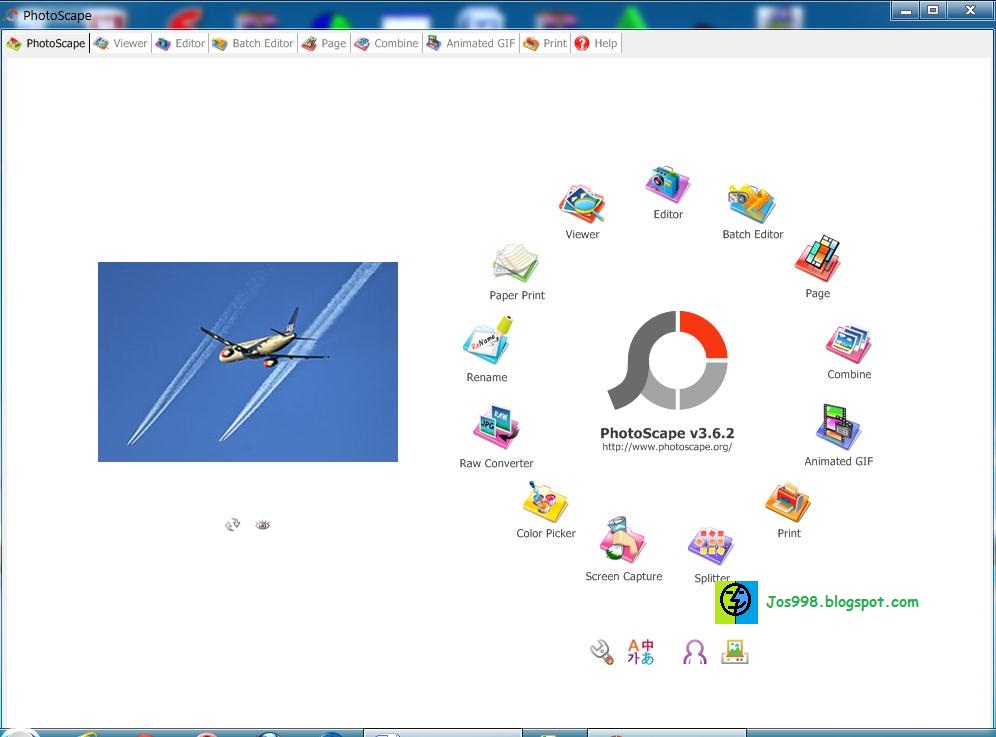Image resolution: width=996 pixels, height=737 pixels.
Task: Switch to the Print tab
Action: [545, 43]
